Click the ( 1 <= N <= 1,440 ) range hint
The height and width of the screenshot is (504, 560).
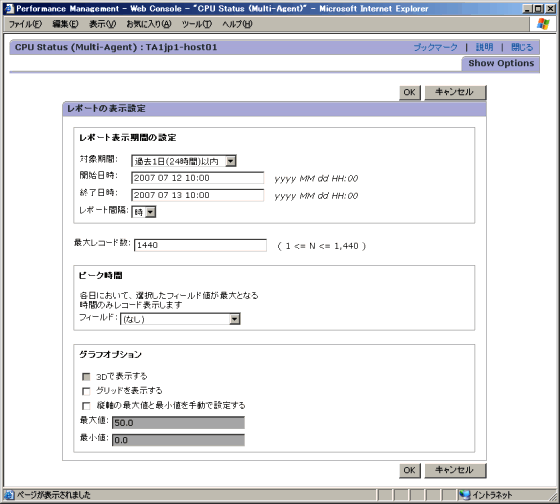[322, 246]
